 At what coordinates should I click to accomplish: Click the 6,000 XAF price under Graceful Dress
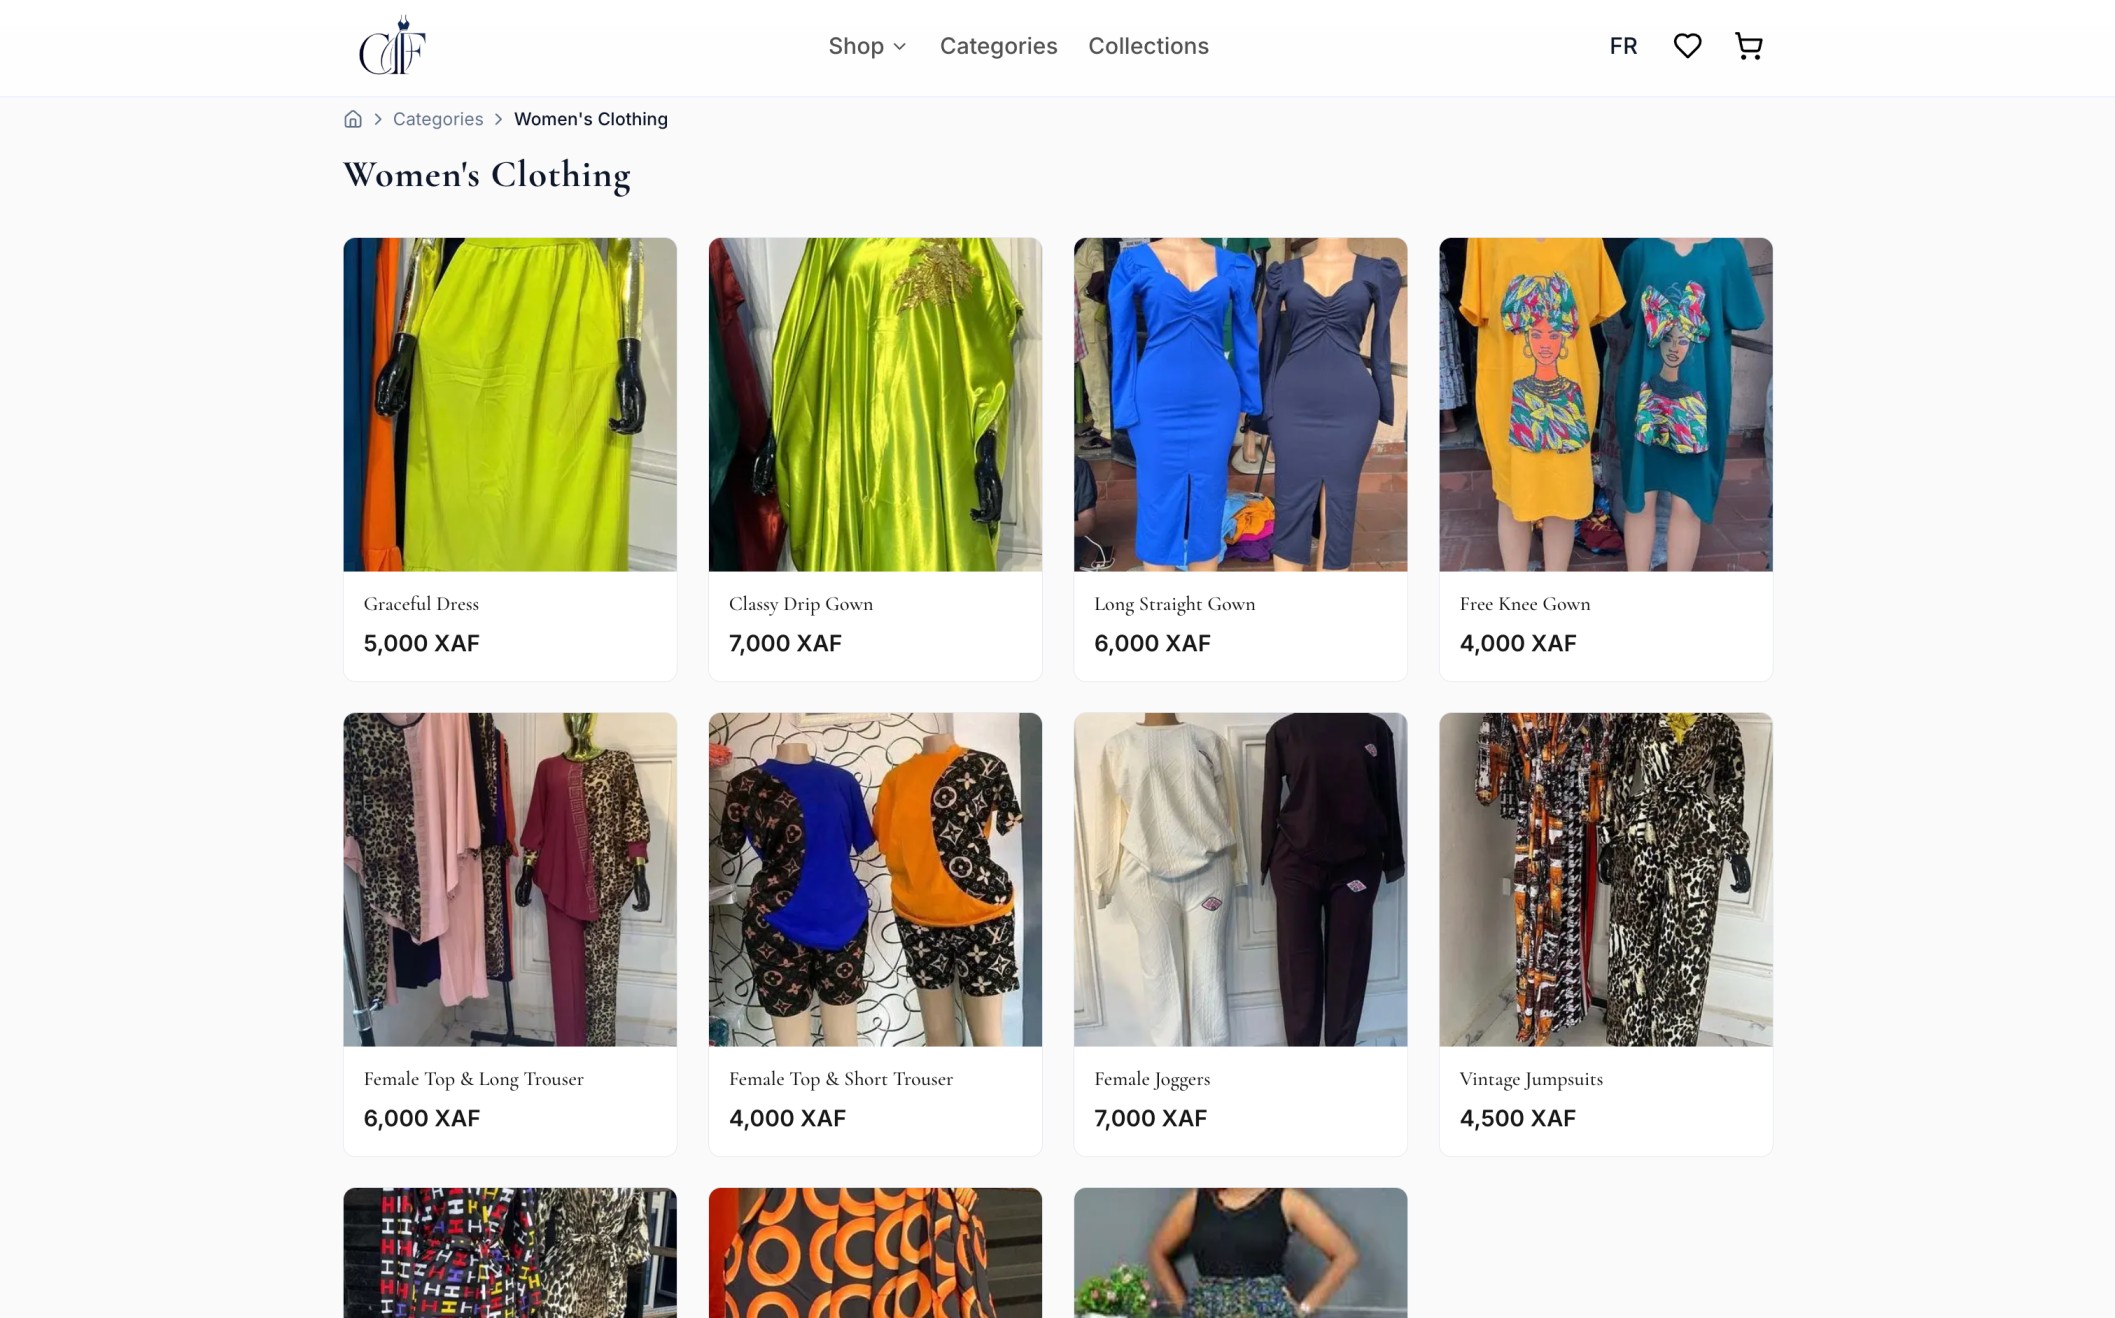(421, 643)
